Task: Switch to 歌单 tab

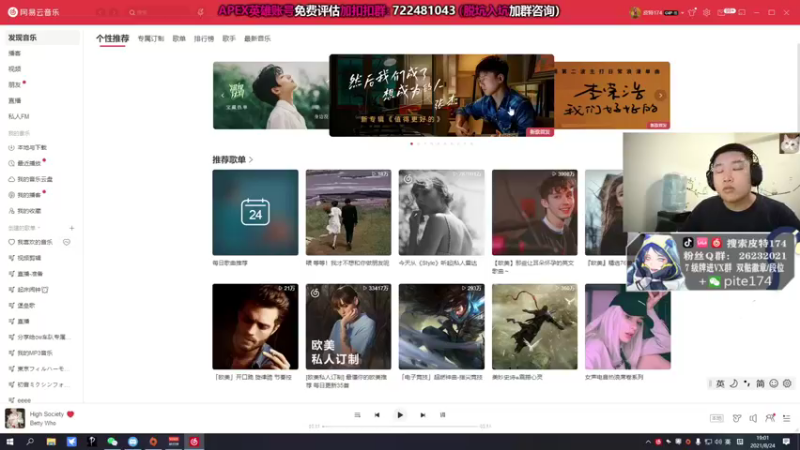Action: pos(179,39)
